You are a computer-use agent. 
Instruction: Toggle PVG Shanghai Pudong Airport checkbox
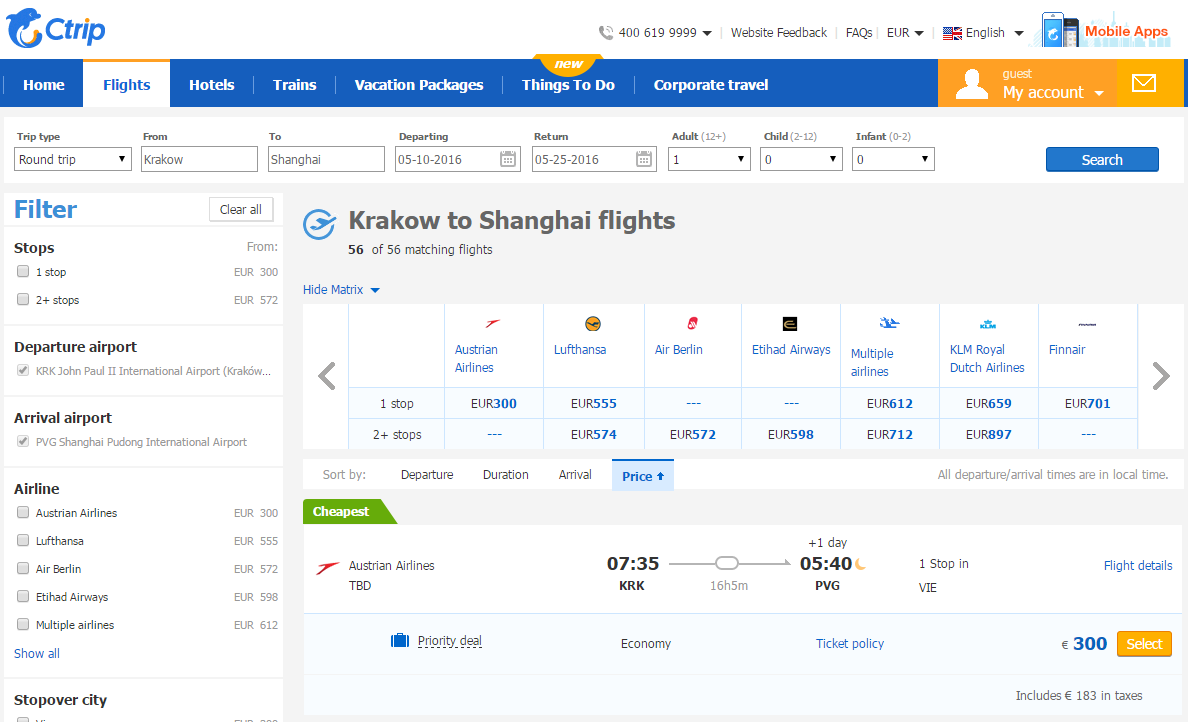23,441
